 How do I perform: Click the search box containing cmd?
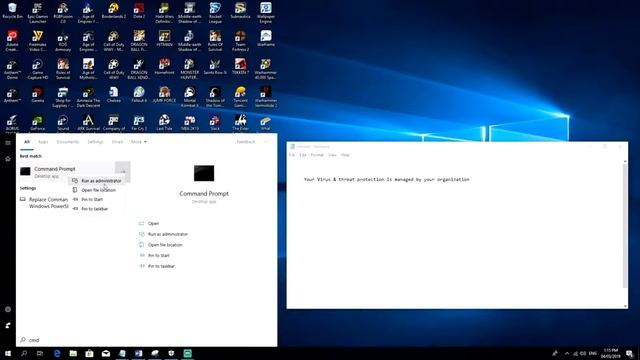tap(147, 340)
